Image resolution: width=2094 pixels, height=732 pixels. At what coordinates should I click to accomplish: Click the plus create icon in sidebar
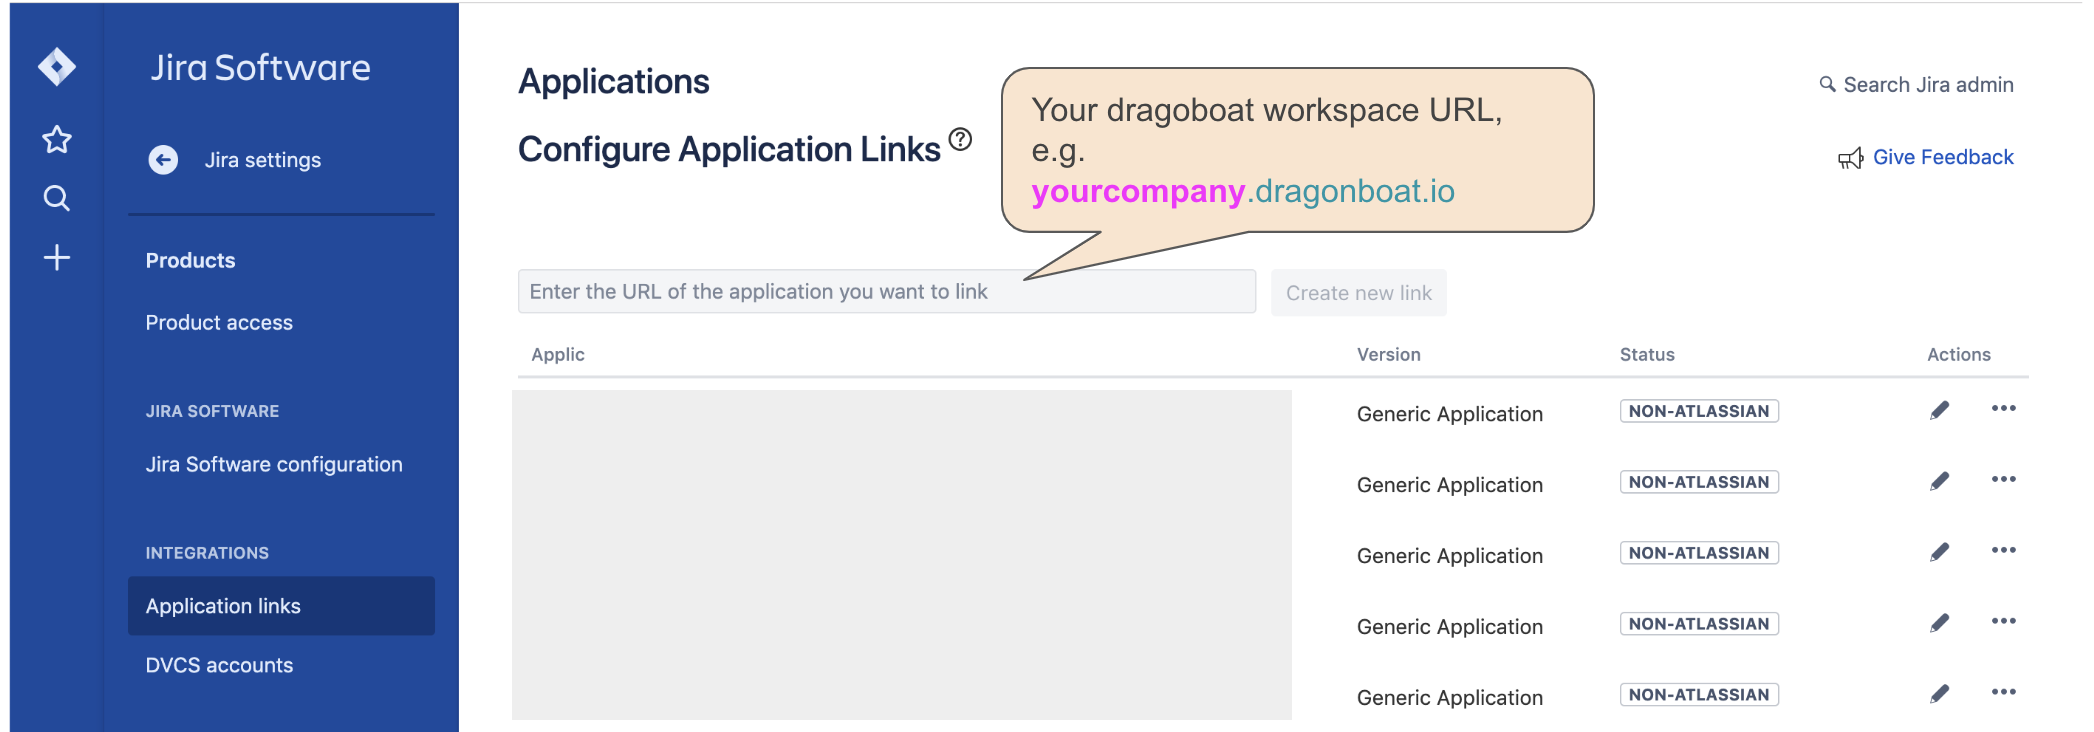coord(57,258)
